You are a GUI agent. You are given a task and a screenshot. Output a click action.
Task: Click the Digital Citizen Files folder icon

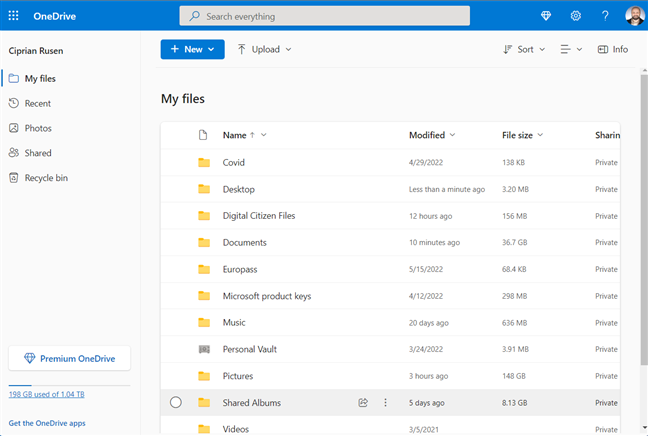(x=204, y=216)
